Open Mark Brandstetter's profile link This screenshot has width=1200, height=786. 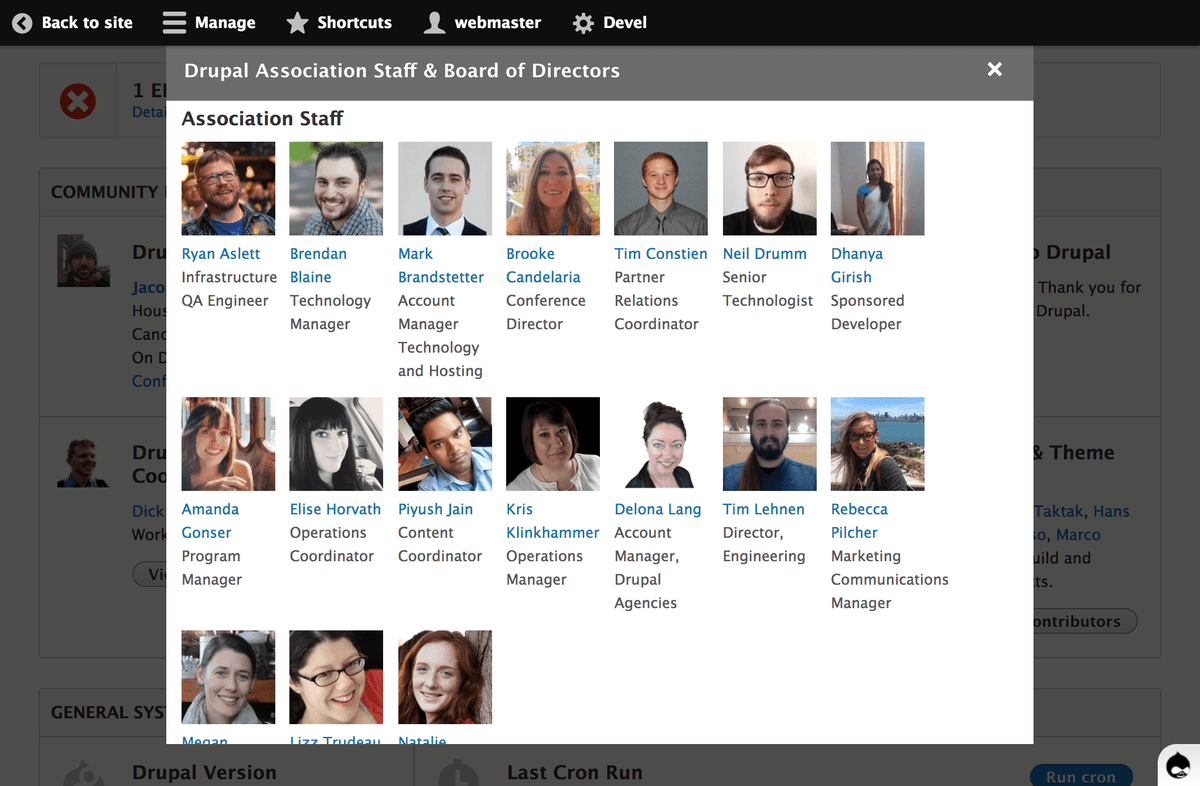(441, 265)
